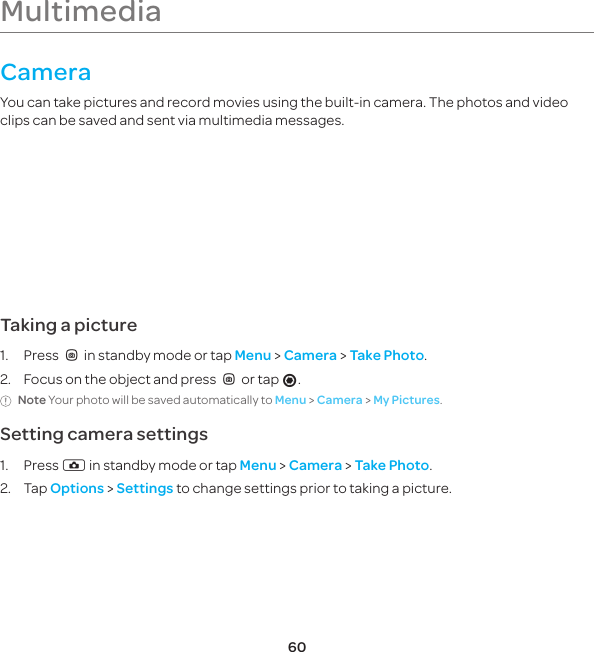The height and width of the screenshot is (652, 594).
Task: Click Camera link in the Note line
Action: (340, 400)
